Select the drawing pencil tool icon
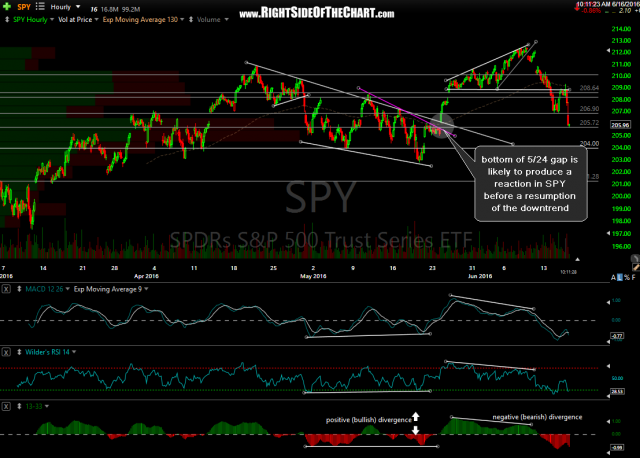This screenshot has height=458, width=640. point(636,267)
